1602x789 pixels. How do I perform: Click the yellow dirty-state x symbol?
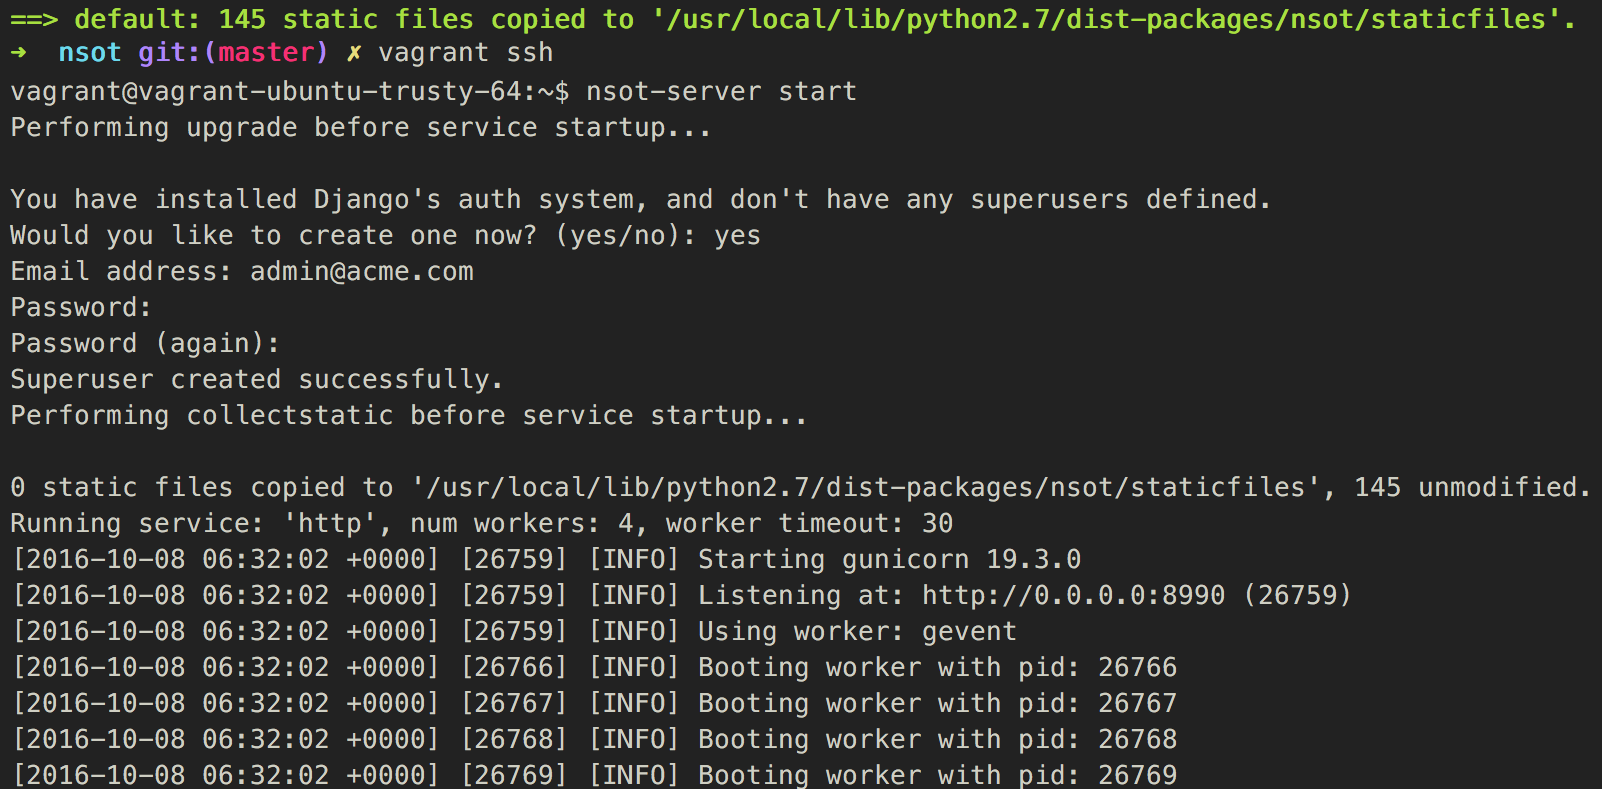pos(354,53)
